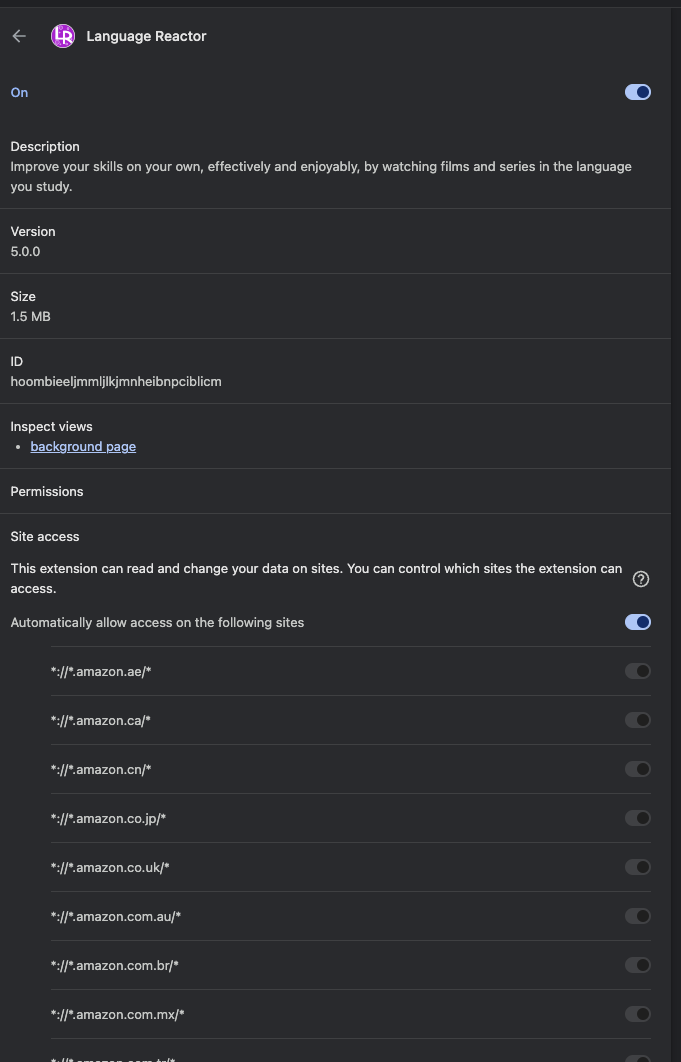Click the Language Reactor title
Viewport: 681px width, 1062px height.
point(146,37)
